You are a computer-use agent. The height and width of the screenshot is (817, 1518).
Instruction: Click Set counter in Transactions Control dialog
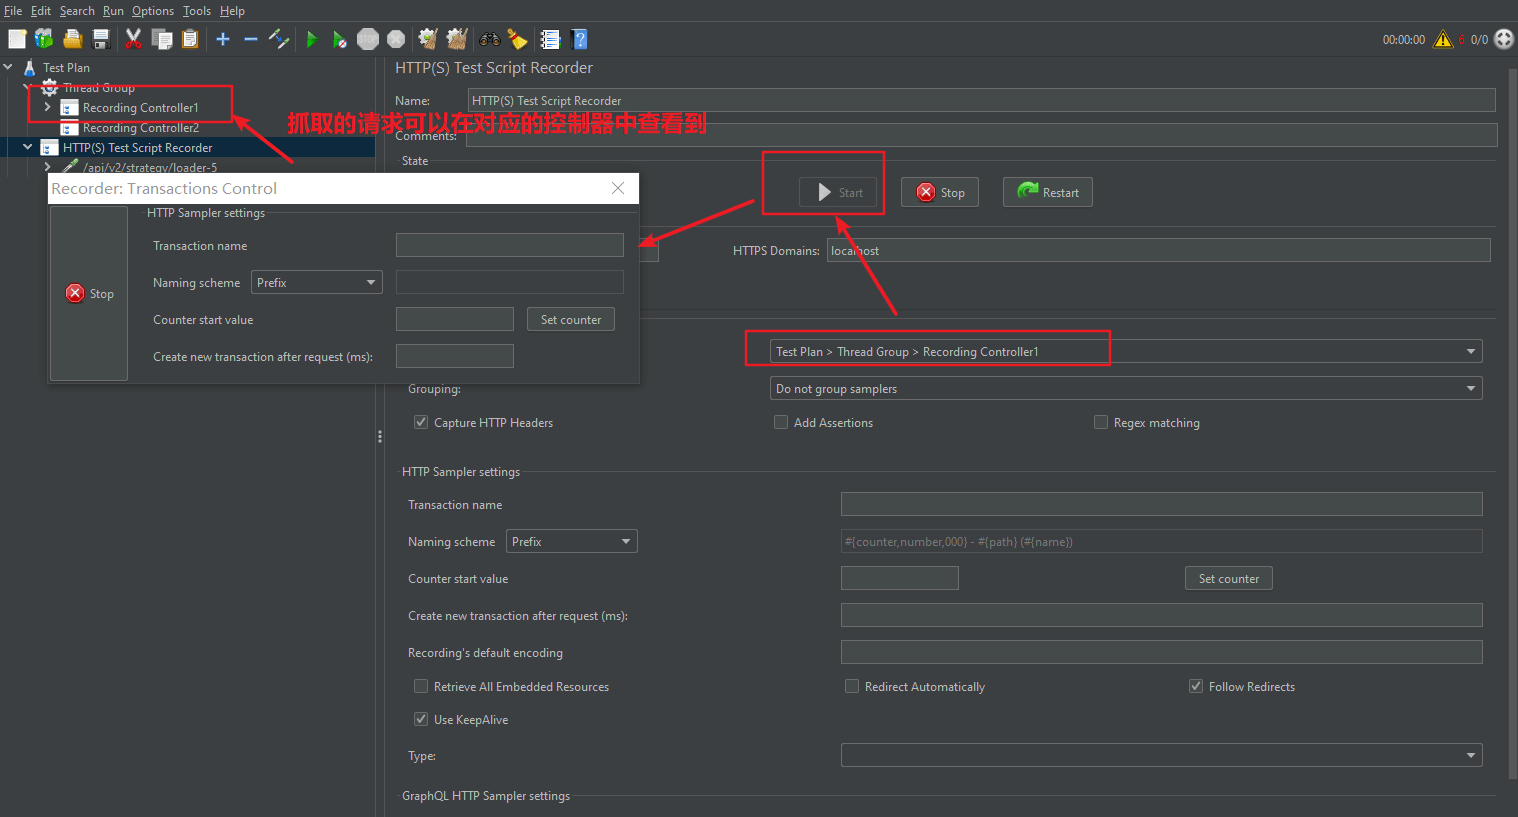(x=571, y=319)
